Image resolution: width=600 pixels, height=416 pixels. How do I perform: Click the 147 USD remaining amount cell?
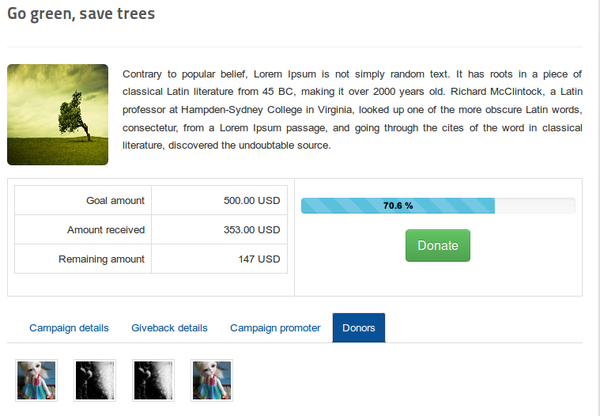click(x=219, y=259)
